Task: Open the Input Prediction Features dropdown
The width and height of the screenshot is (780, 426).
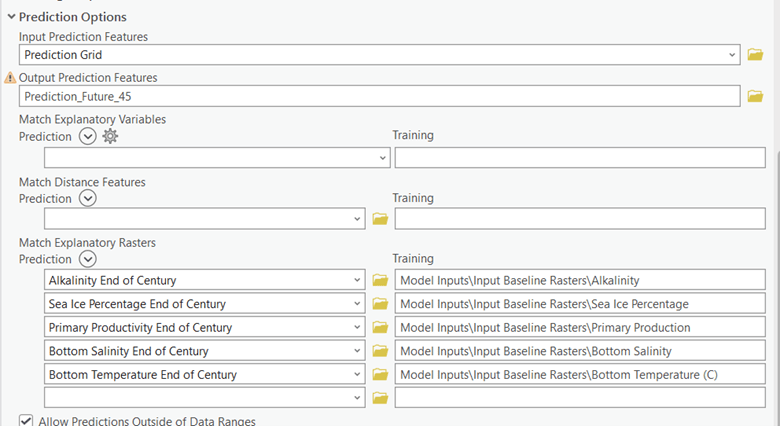Action: (x=733, y=55)
